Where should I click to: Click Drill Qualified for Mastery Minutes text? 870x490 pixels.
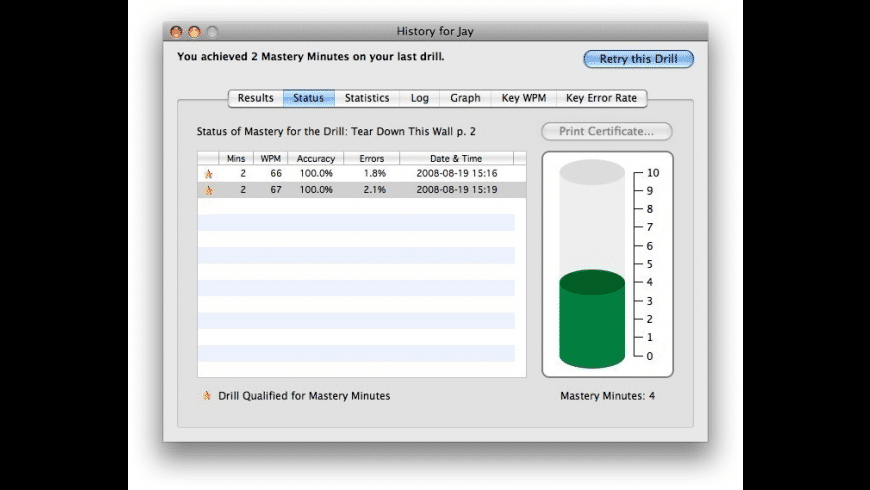coord(304,396)
